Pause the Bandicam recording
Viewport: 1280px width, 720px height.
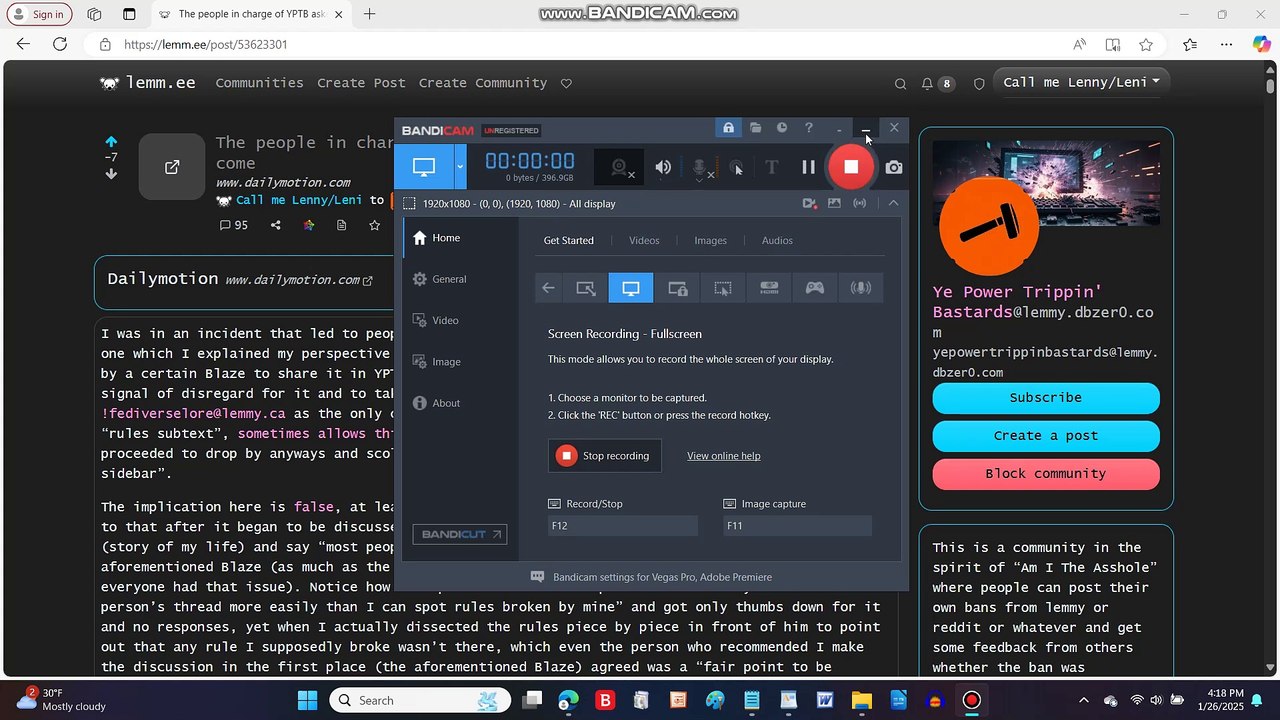808,167
